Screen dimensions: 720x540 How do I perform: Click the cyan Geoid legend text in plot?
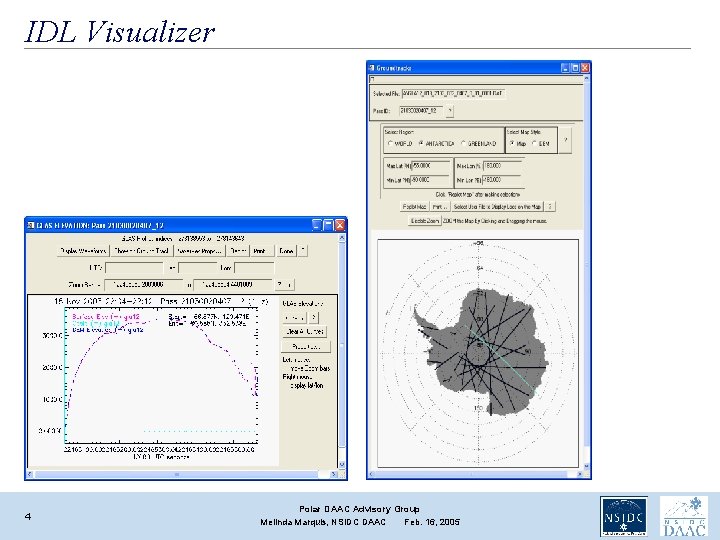point(96,323)
